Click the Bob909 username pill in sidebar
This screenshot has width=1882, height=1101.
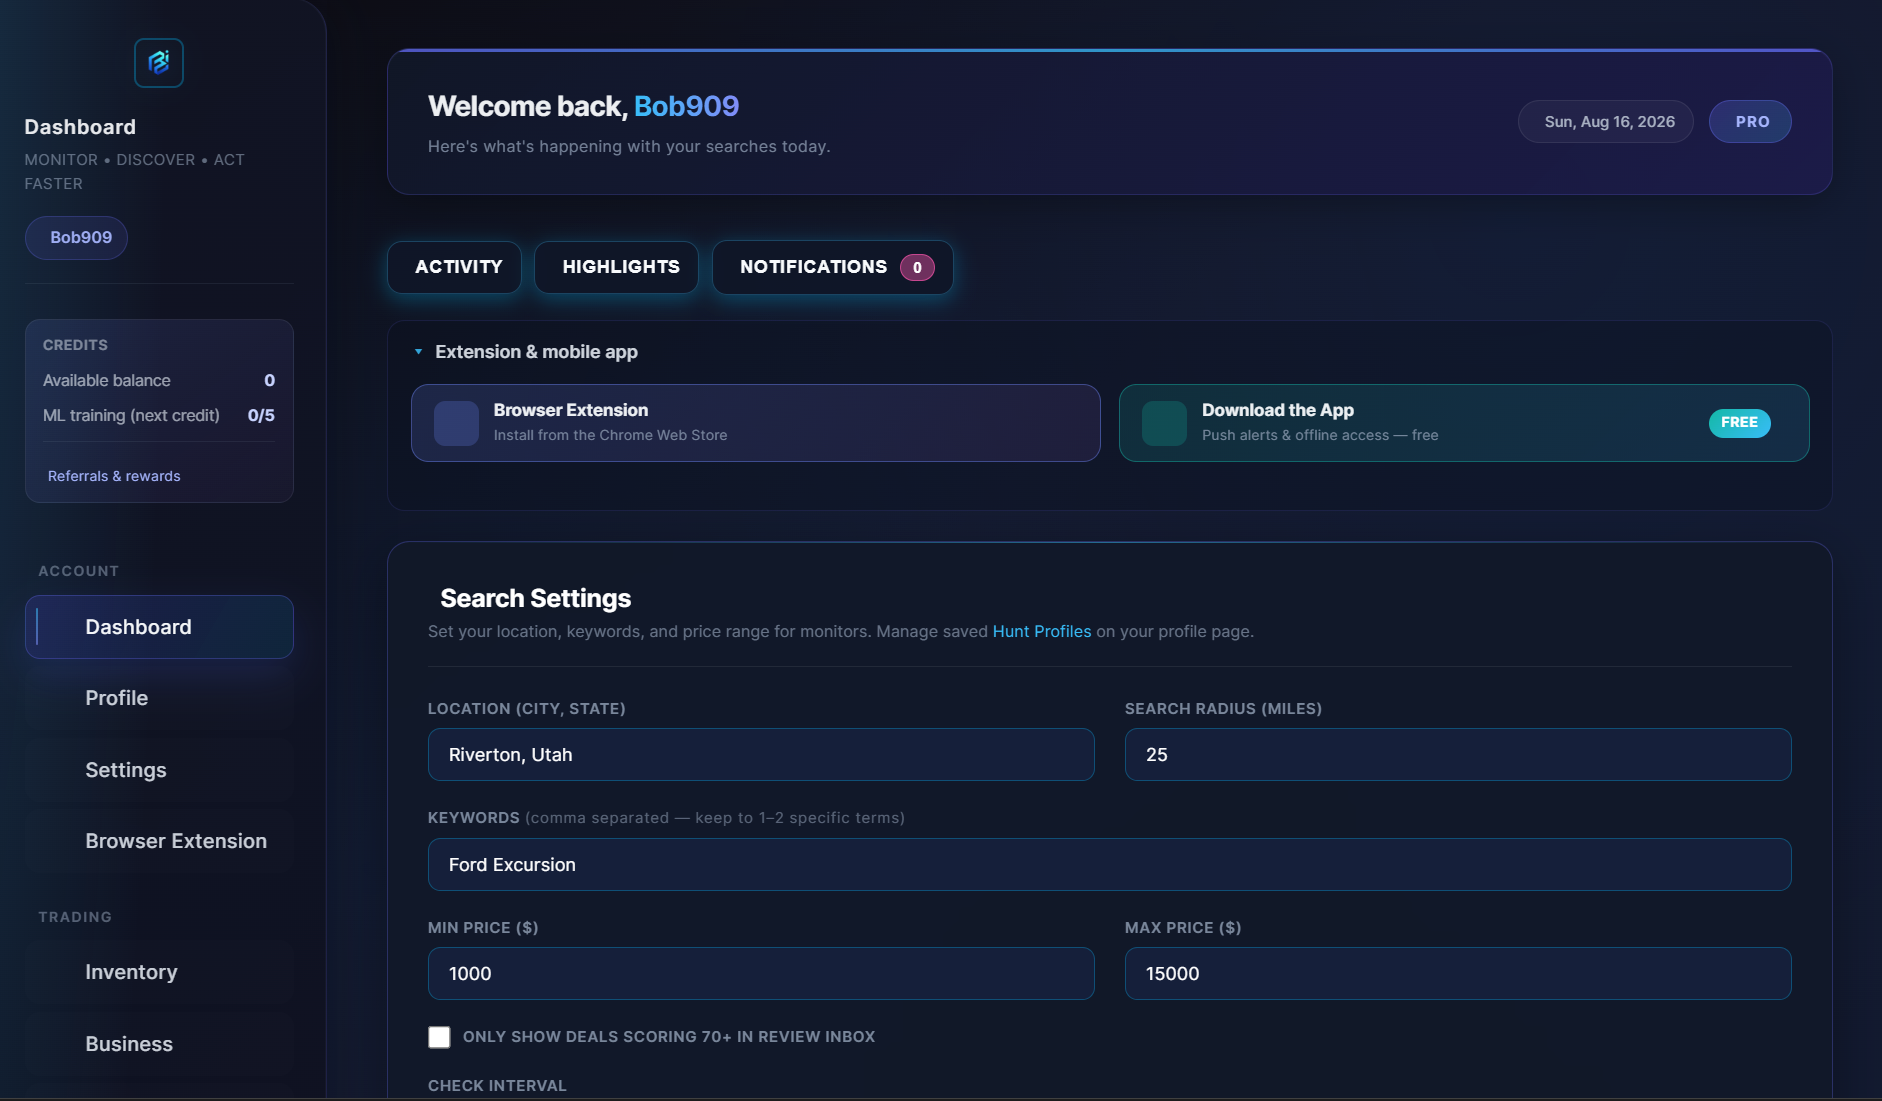pyautogui.click(x=77, y=238)
